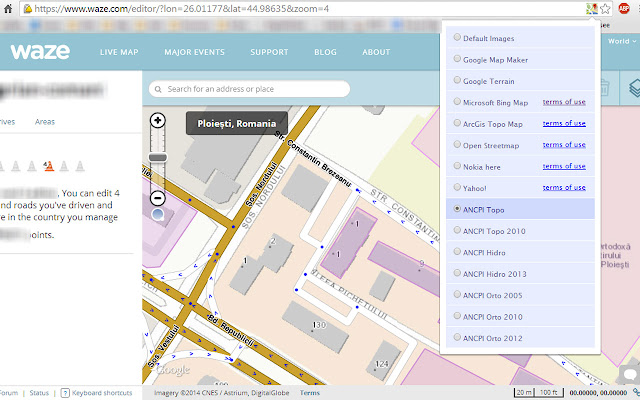Open Nokia here terms of use link
The width and height of the screenshot is (640, 400).
[564, 166]
